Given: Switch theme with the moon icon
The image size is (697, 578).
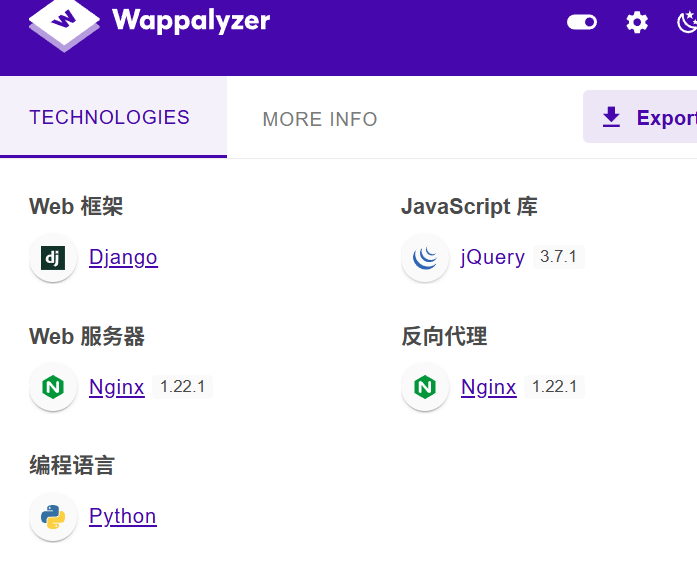Looking at the screenshot, I should [x=687, y=22].
